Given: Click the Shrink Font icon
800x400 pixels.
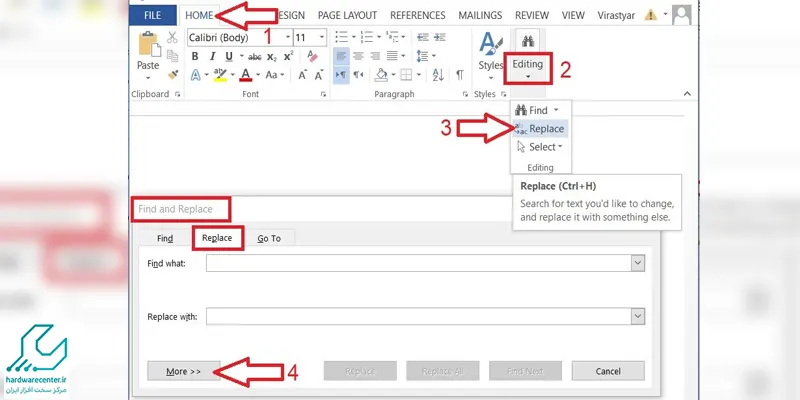Looking at the screenshot, I should click(x=319, y=75).
